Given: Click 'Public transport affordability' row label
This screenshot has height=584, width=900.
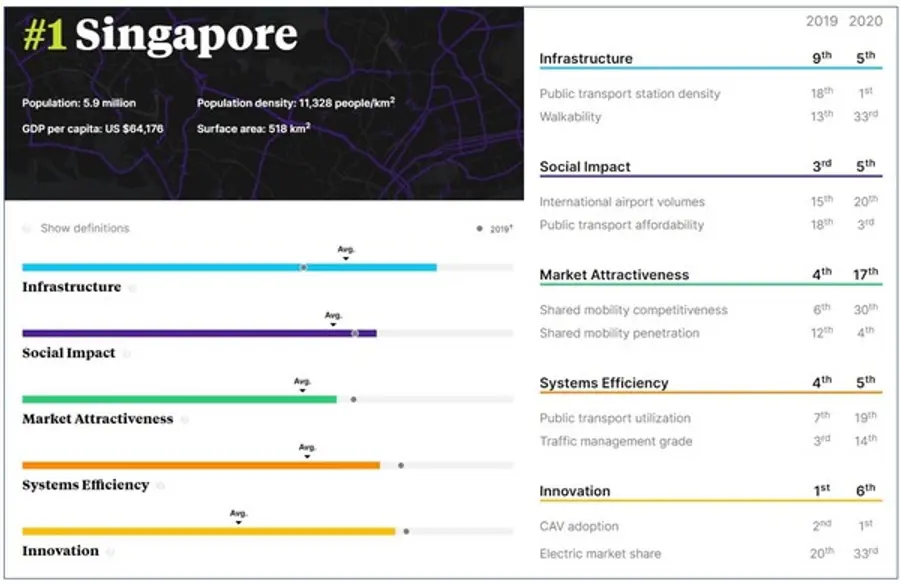Looking at the screenshot, I should pos(622,225).
